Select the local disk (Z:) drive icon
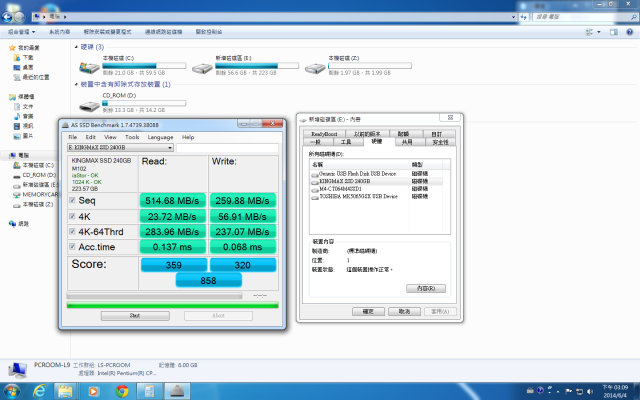 pos(315,68)
